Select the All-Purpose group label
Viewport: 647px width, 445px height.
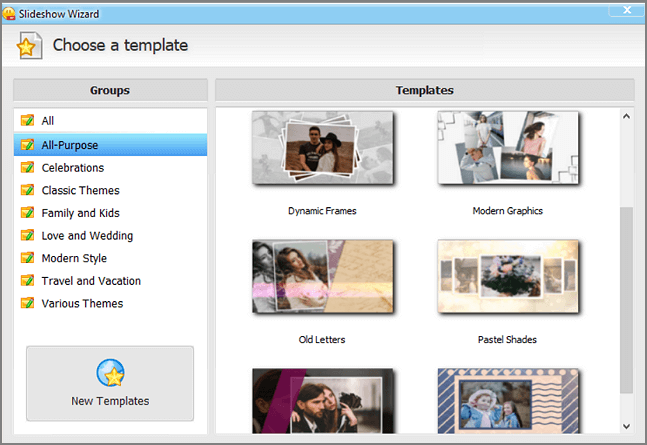point(70,145)
